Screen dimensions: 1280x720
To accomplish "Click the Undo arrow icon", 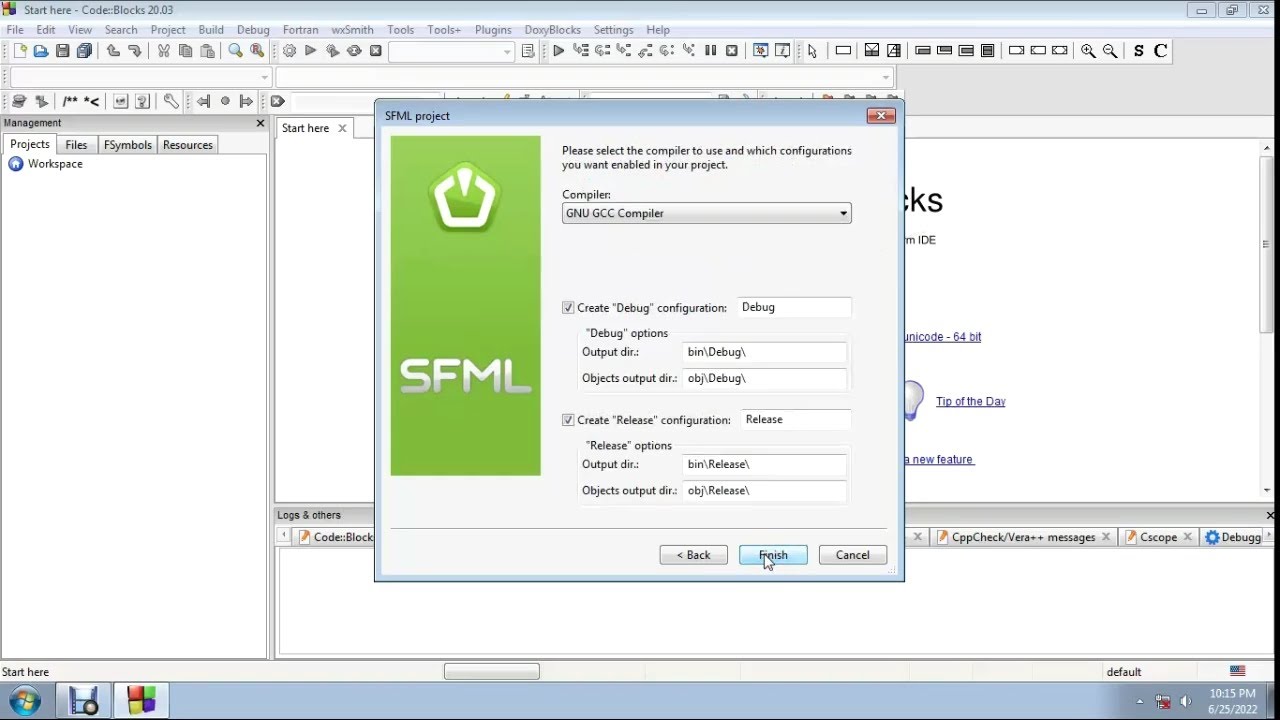I will 113,51.
